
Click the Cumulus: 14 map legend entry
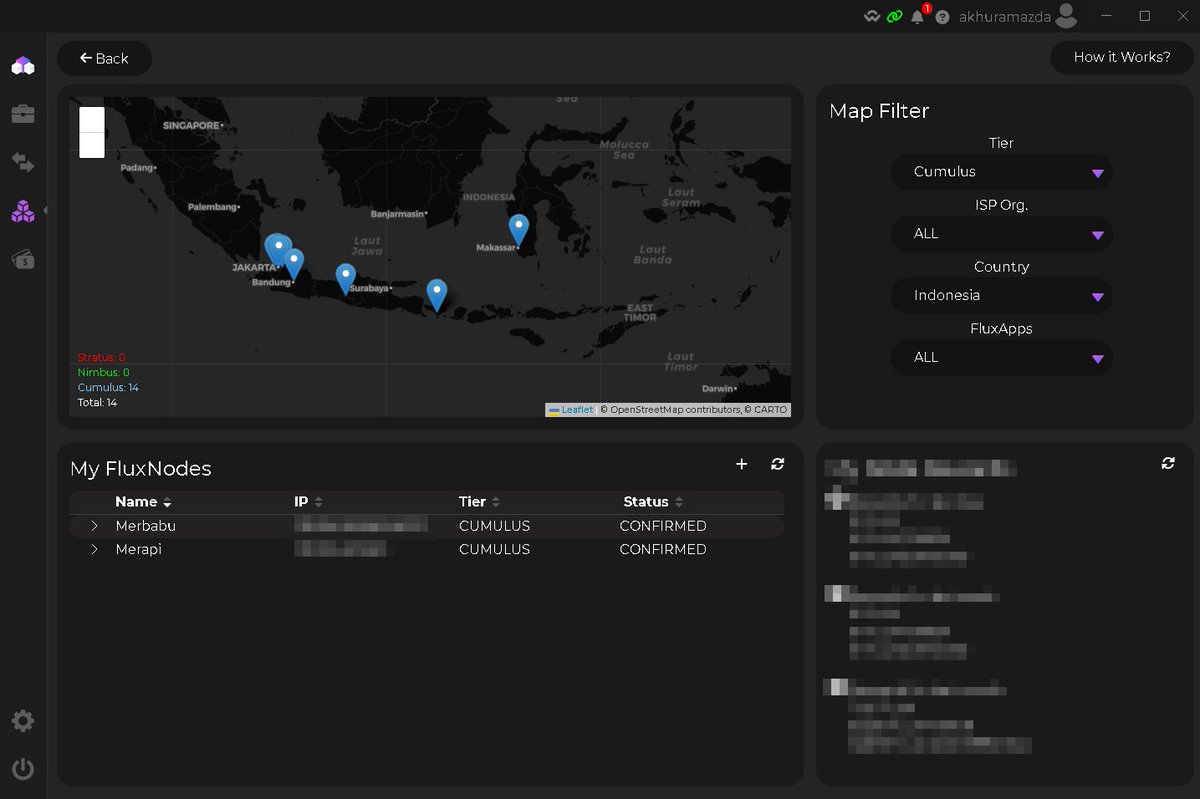click(x=108, y=388)
